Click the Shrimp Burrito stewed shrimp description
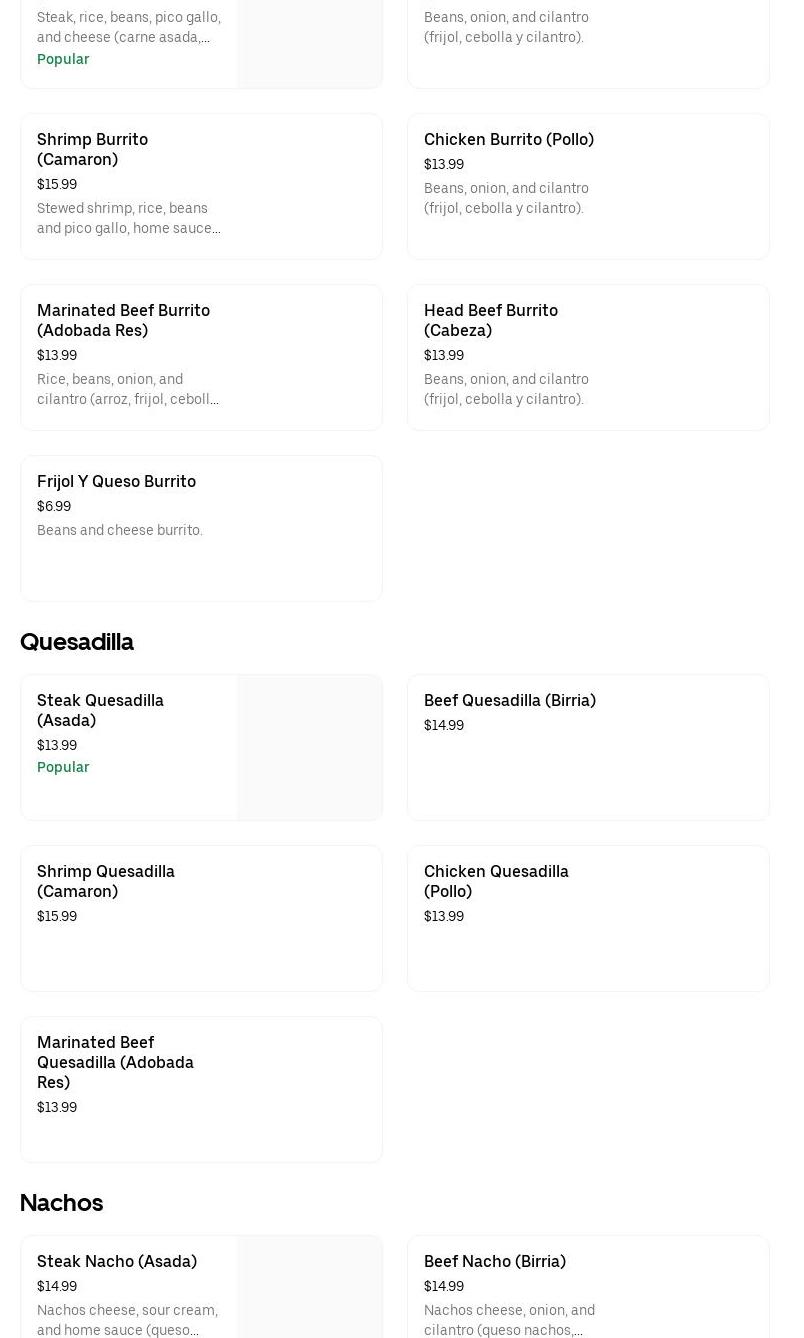 pyautogui.click(x=128, y=218)
